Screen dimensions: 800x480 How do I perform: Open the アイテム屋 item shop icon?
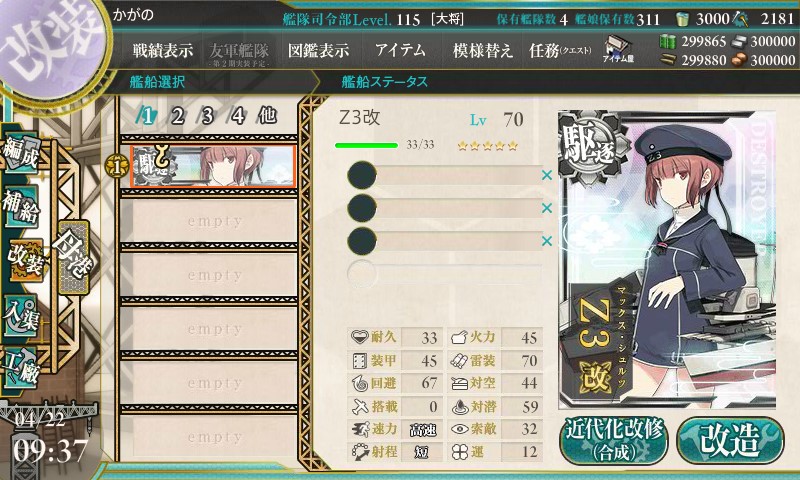(x=617, y=49)
